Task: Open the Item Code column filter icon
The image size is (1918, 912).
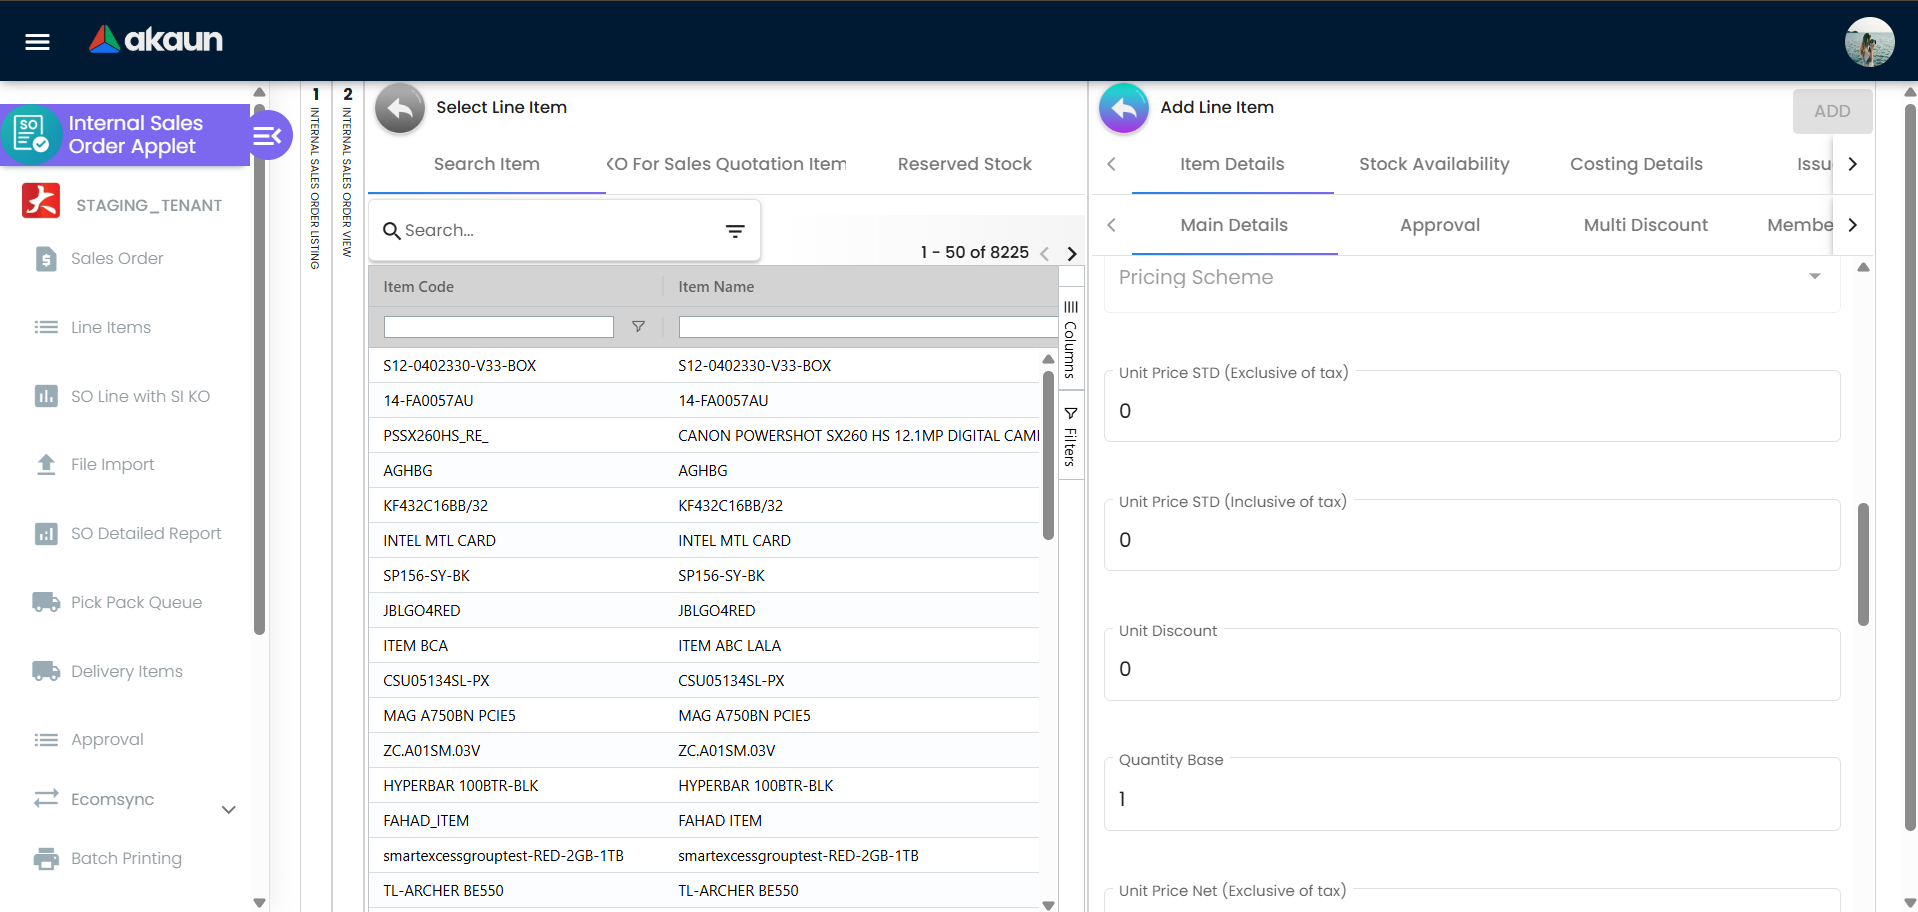Action: (x=638, y=327)
